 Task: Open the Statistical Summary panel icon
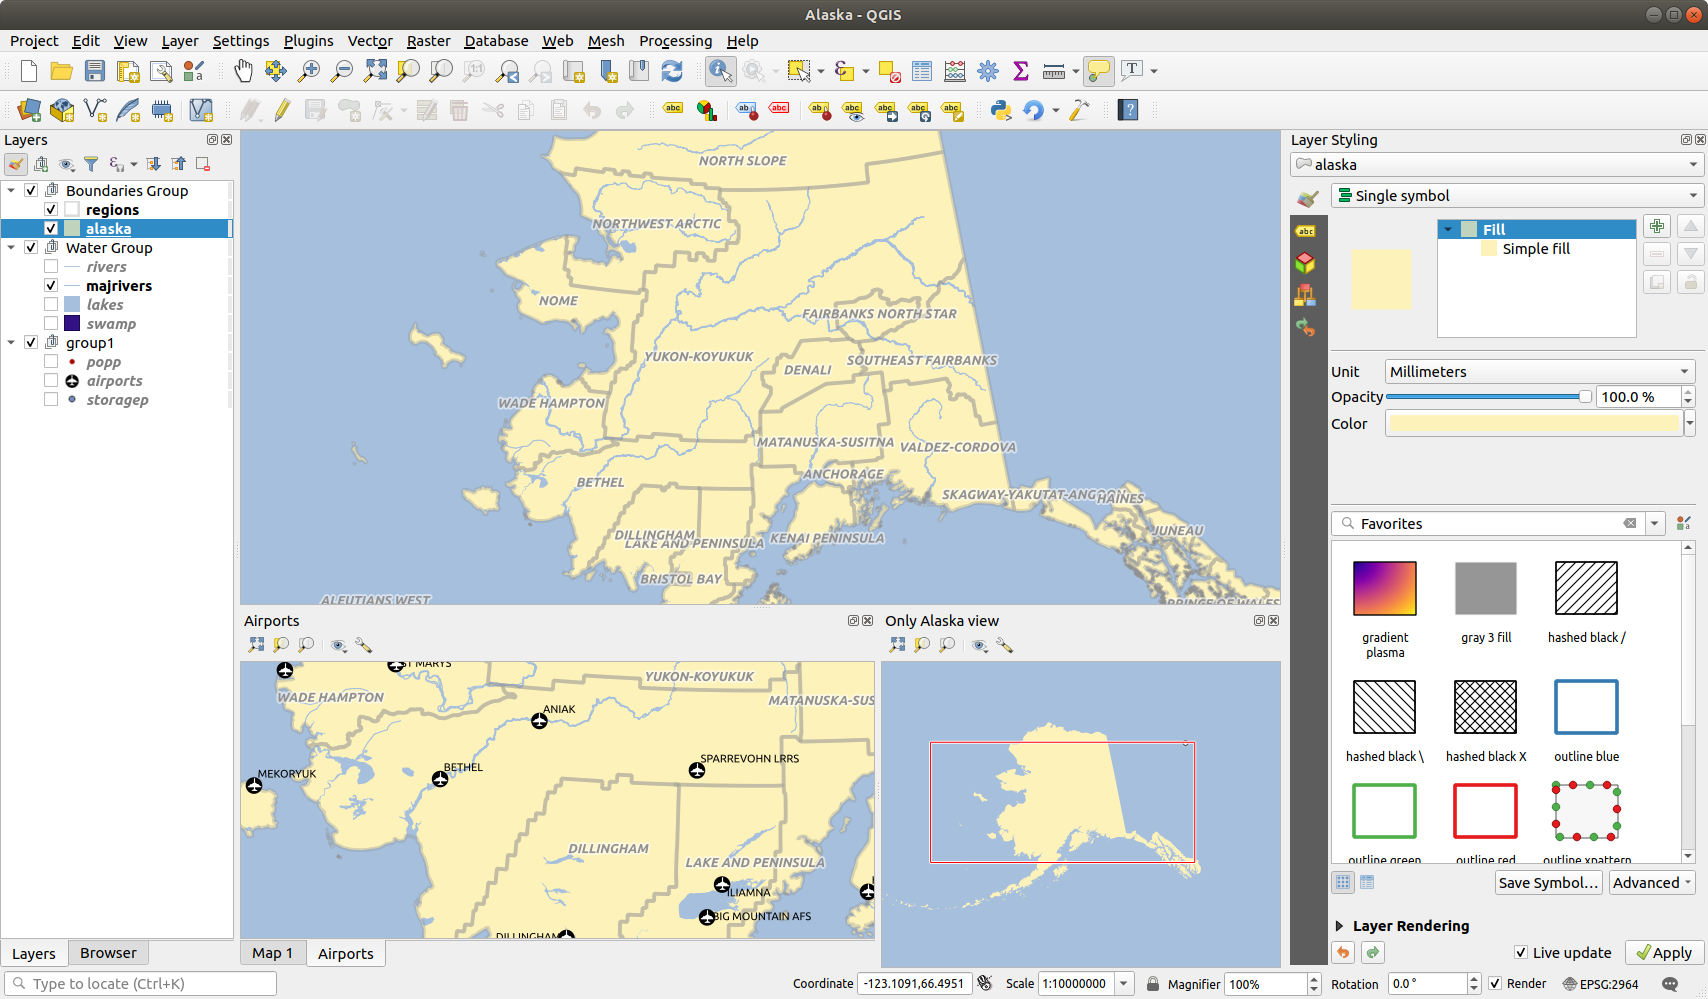[x=1021, y=71]
